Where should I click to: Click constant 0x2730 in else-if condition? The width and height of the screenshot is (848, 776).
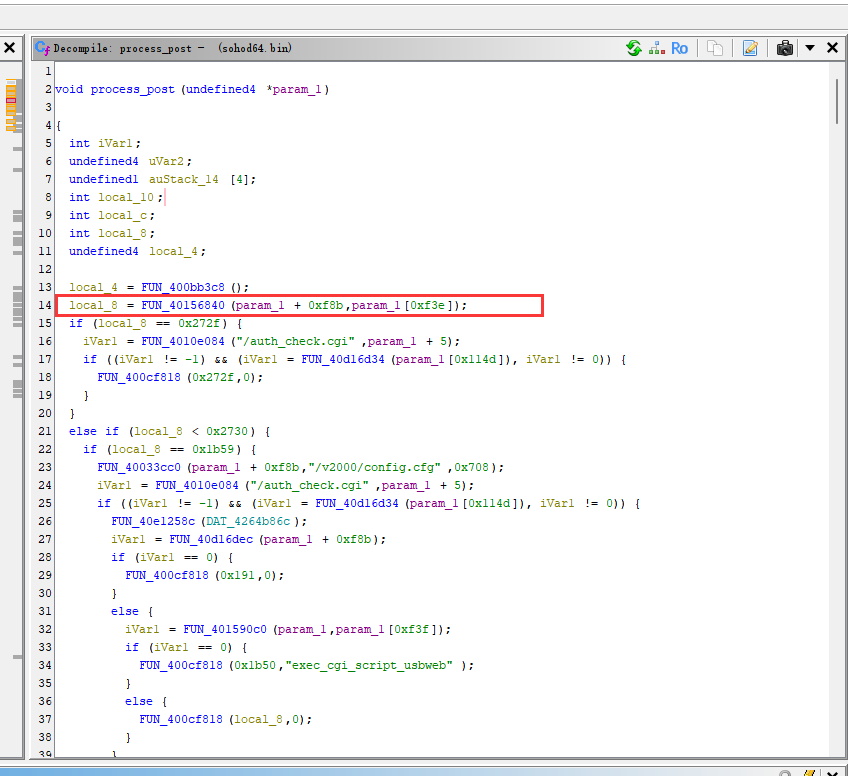pos(227,432)
